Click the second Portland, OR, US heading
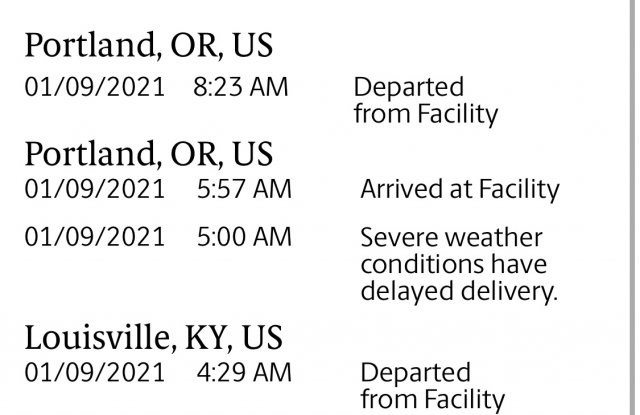Screen dimensions: 640x415 (148, 155)
